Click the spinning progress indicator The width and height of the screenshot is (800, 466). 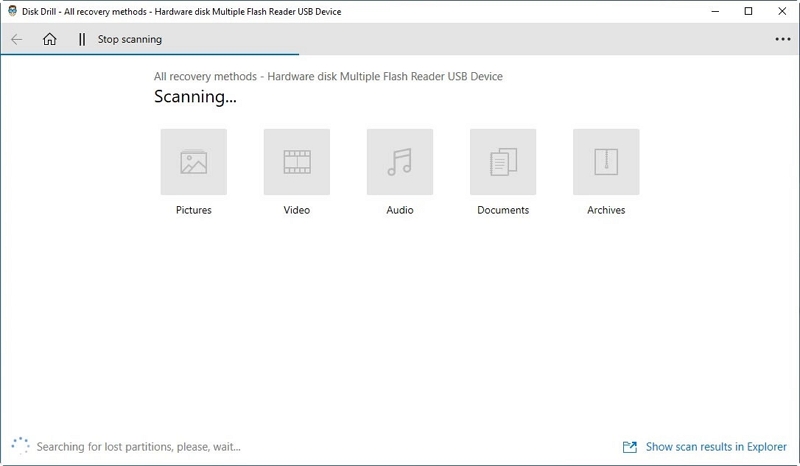click(x=20, y=446)
